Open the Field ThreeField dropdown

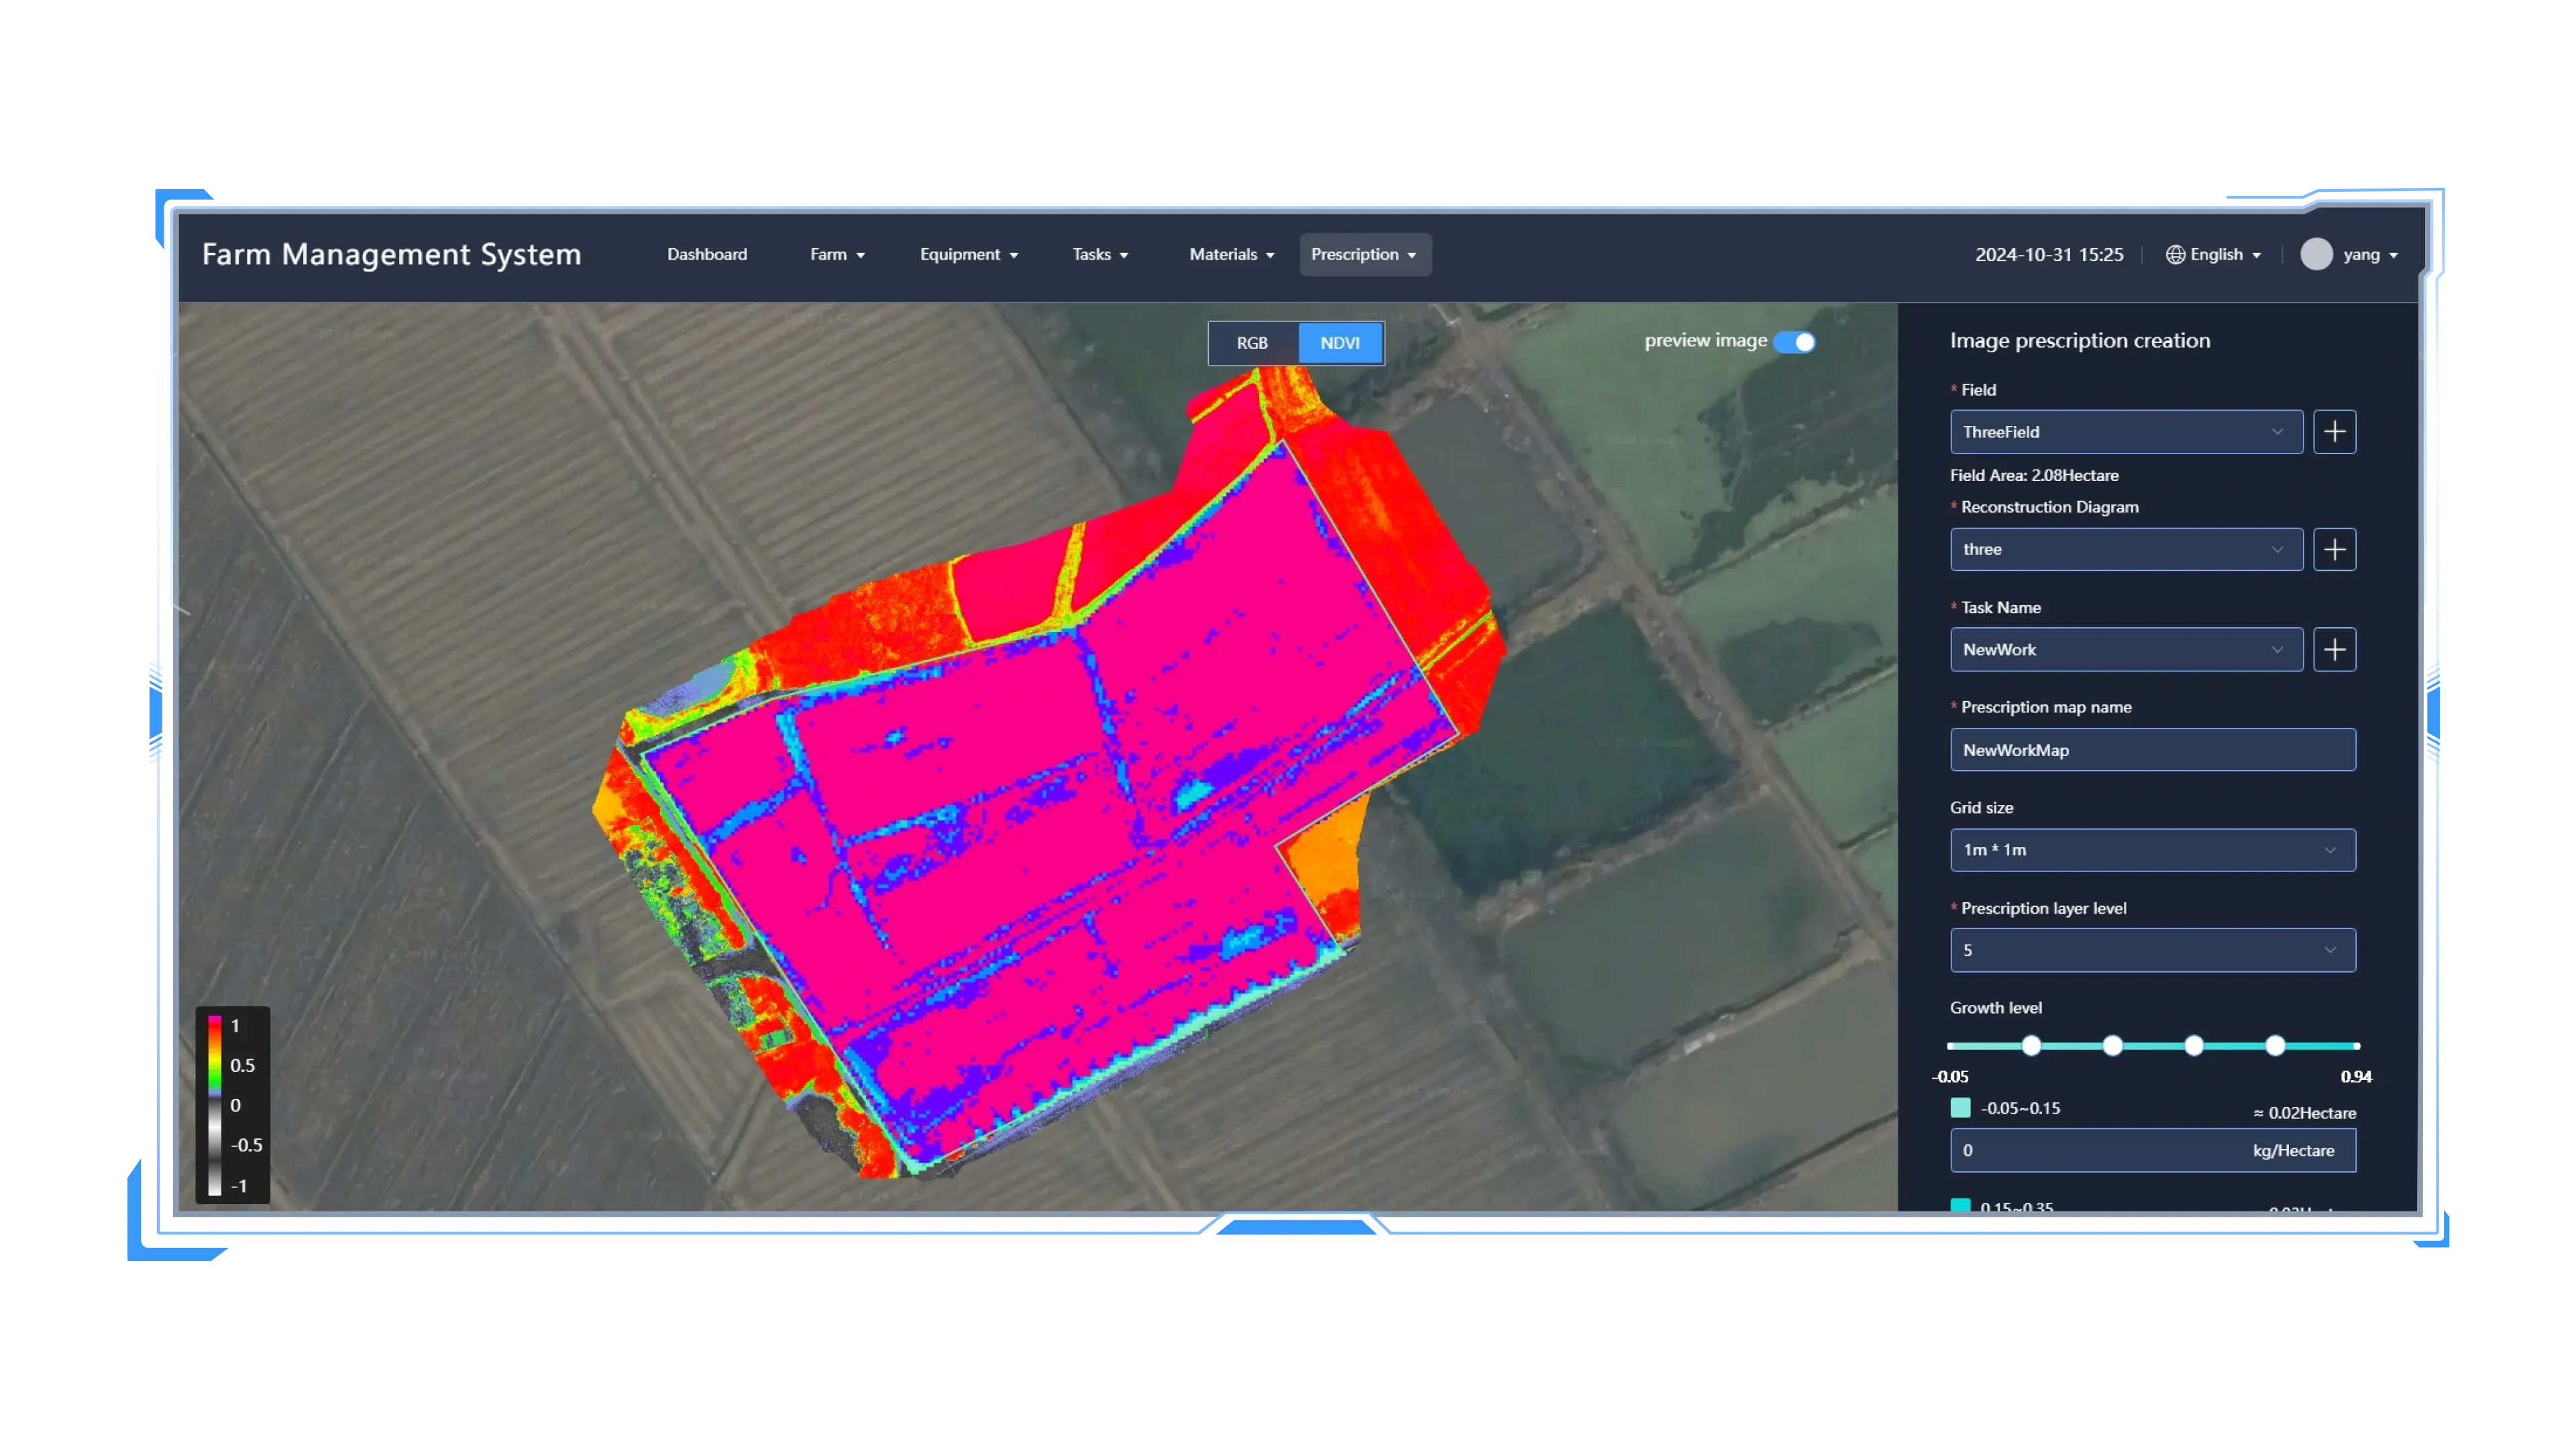coord(2125,432)
